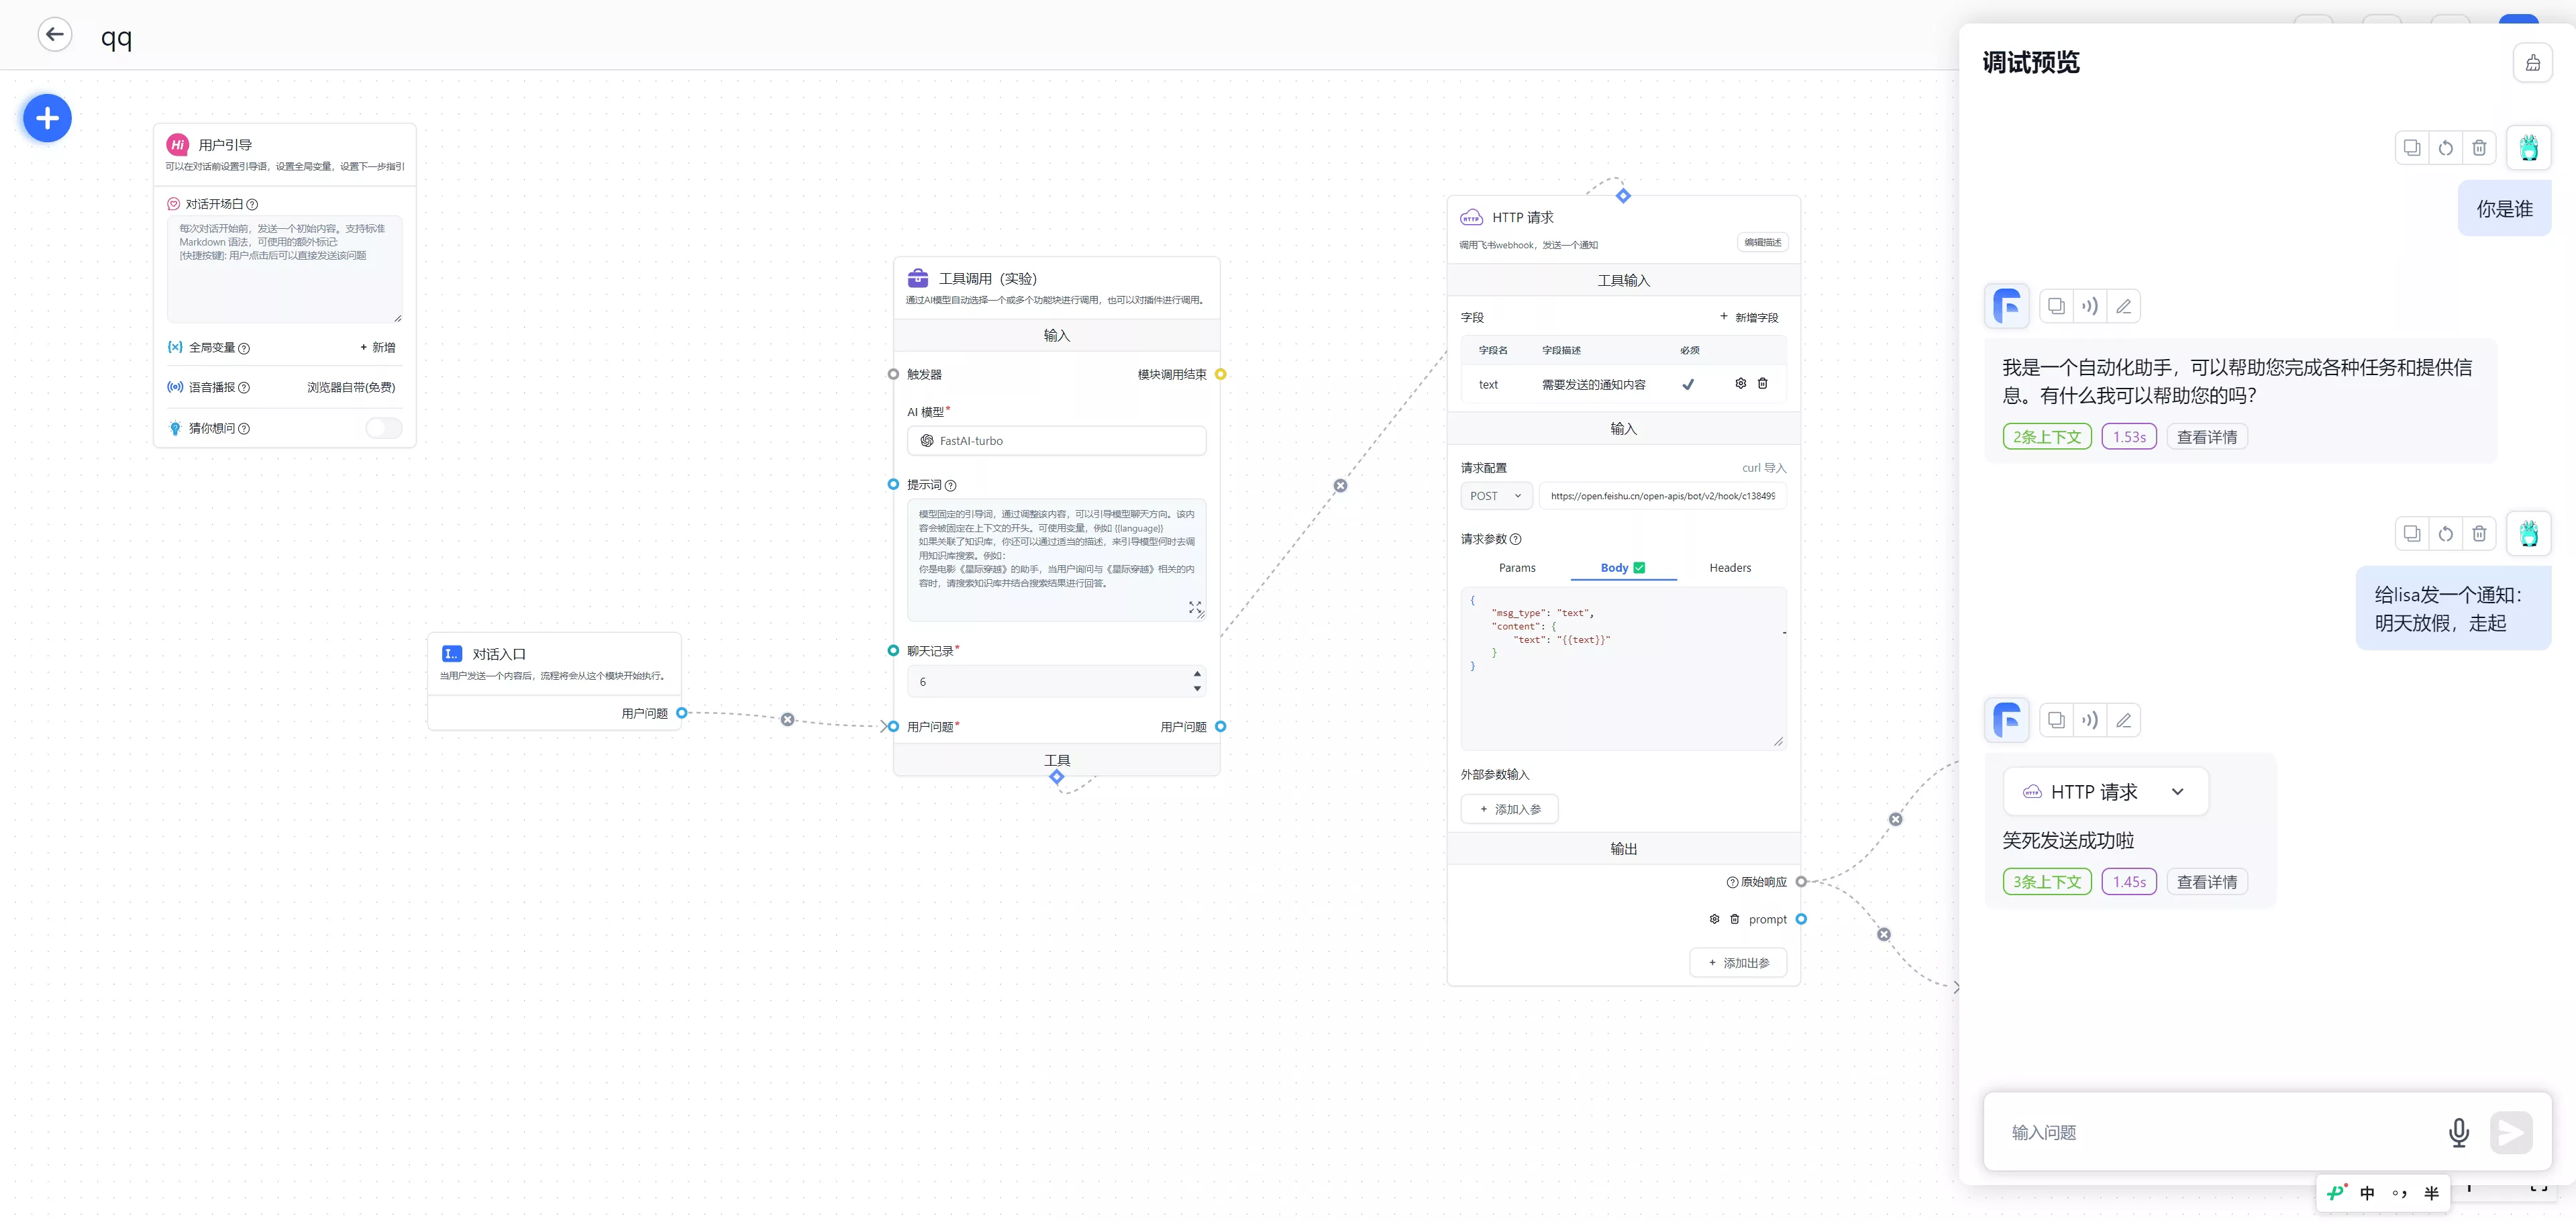Click 查看详情 on the last reply
Screen dimensions: 2576x1222
[2206, 882]
